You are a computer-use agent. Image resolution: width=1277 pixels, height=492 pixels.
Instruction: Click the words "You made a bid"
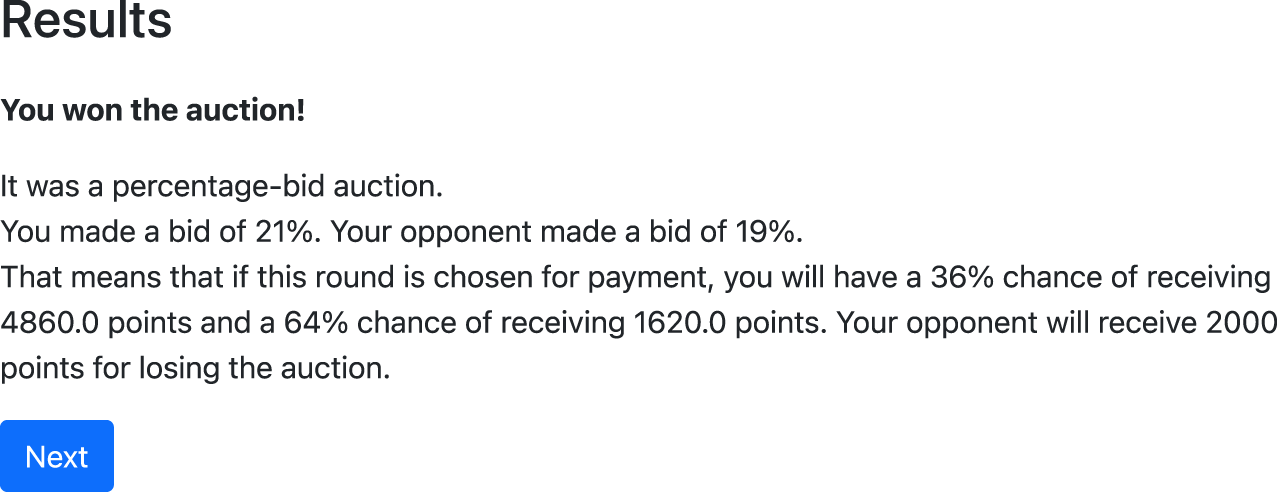click(111, 232)
